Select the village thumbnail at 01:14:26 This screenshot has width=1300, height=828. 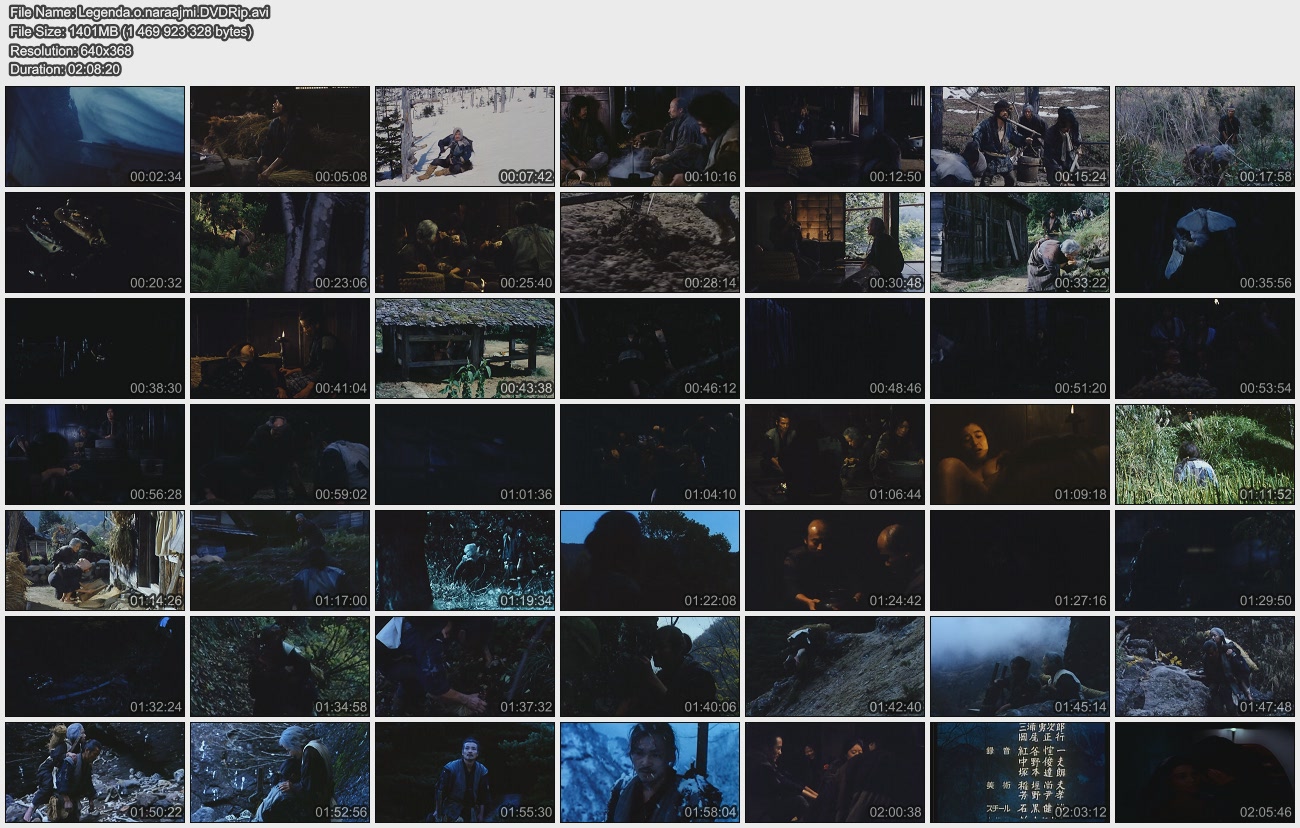(x=95, y=560)
